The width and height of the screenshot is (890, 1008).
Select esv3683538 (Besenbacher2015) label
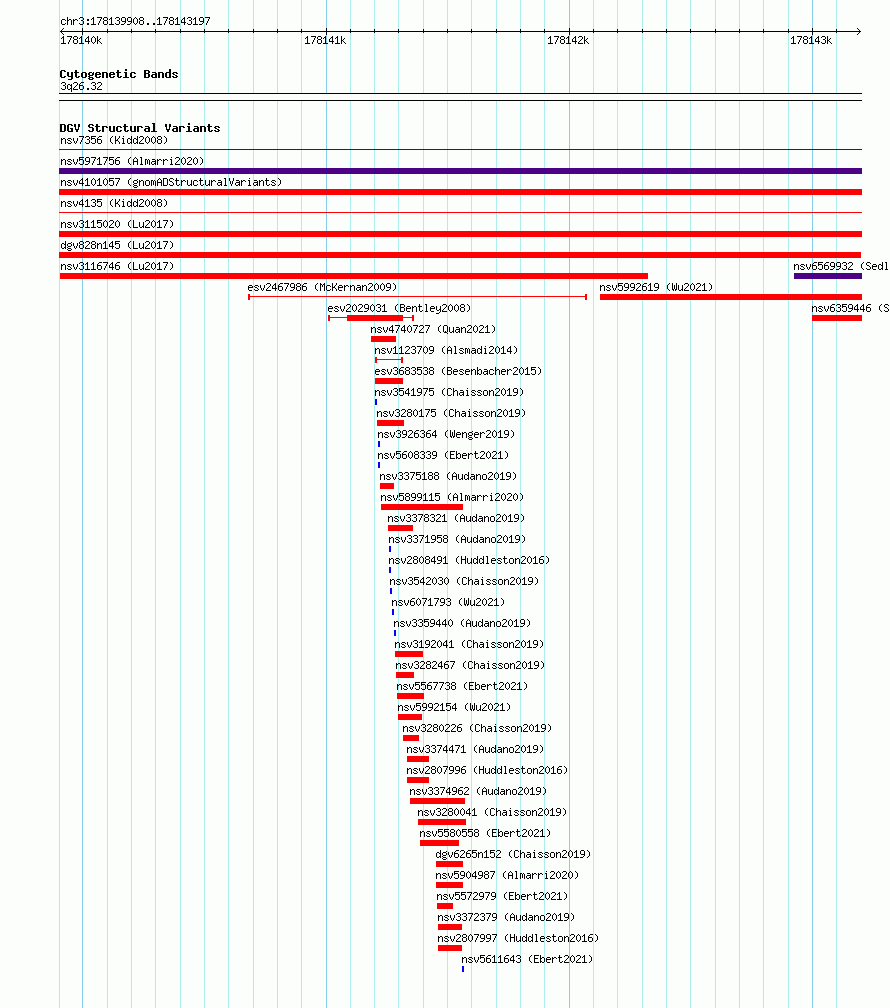point(458,371)
